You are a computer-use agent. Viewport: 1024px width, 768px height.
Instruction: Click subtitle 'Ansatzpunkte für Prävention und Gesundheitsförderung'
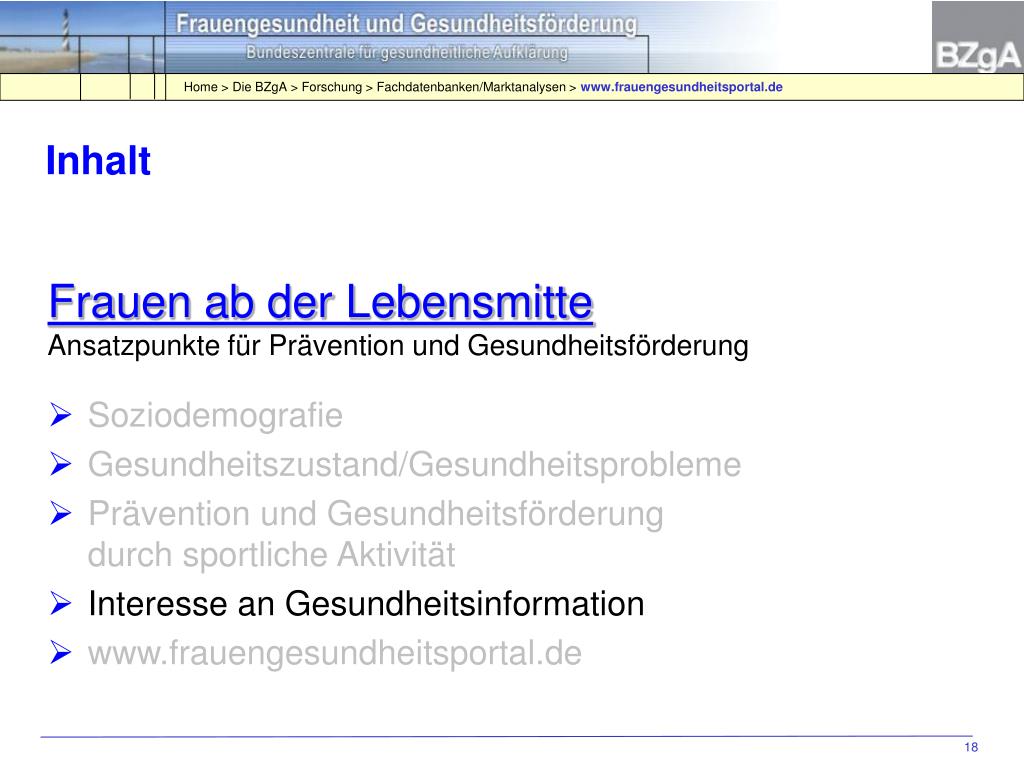coord(398,346)
